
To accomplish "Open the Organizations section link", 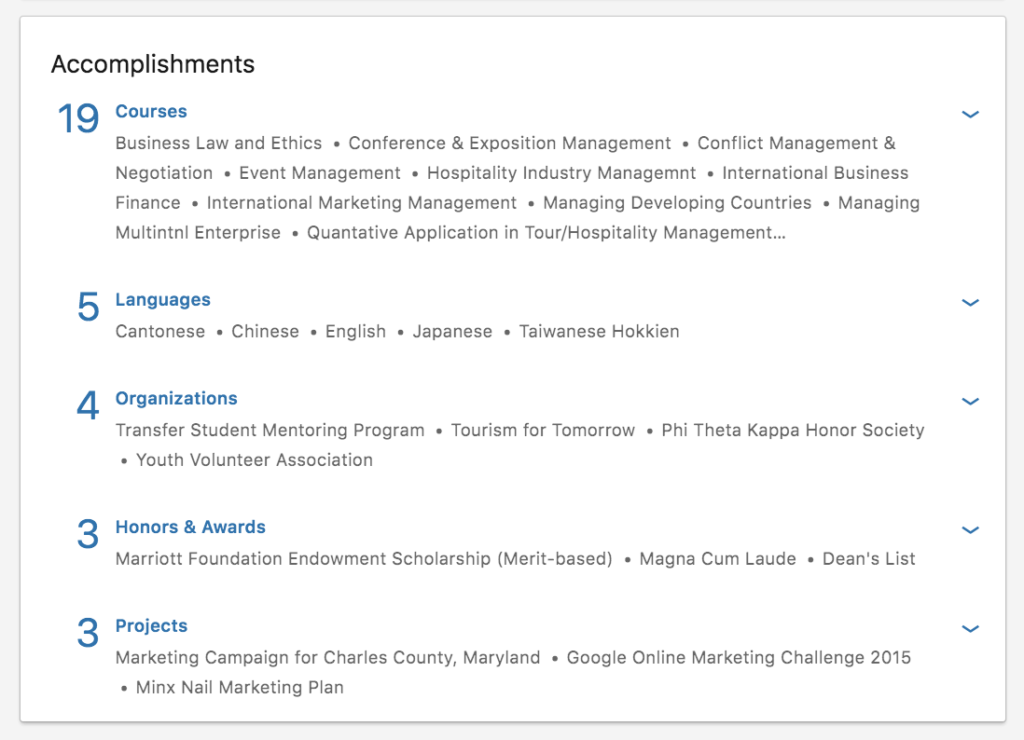I will coord(176,398).
